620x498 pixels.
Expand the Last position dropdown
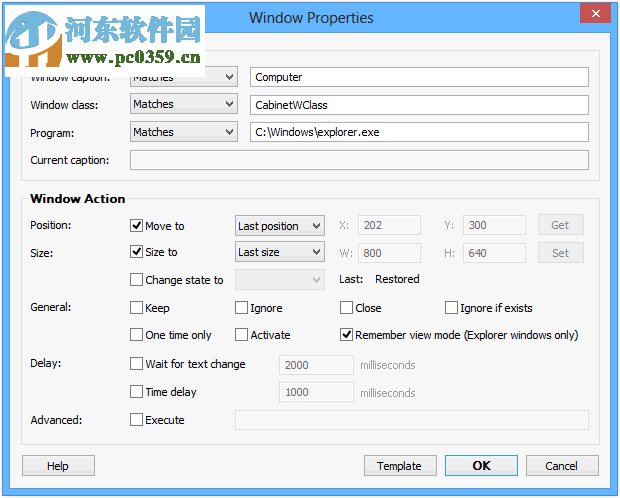(x=280, y=226)
